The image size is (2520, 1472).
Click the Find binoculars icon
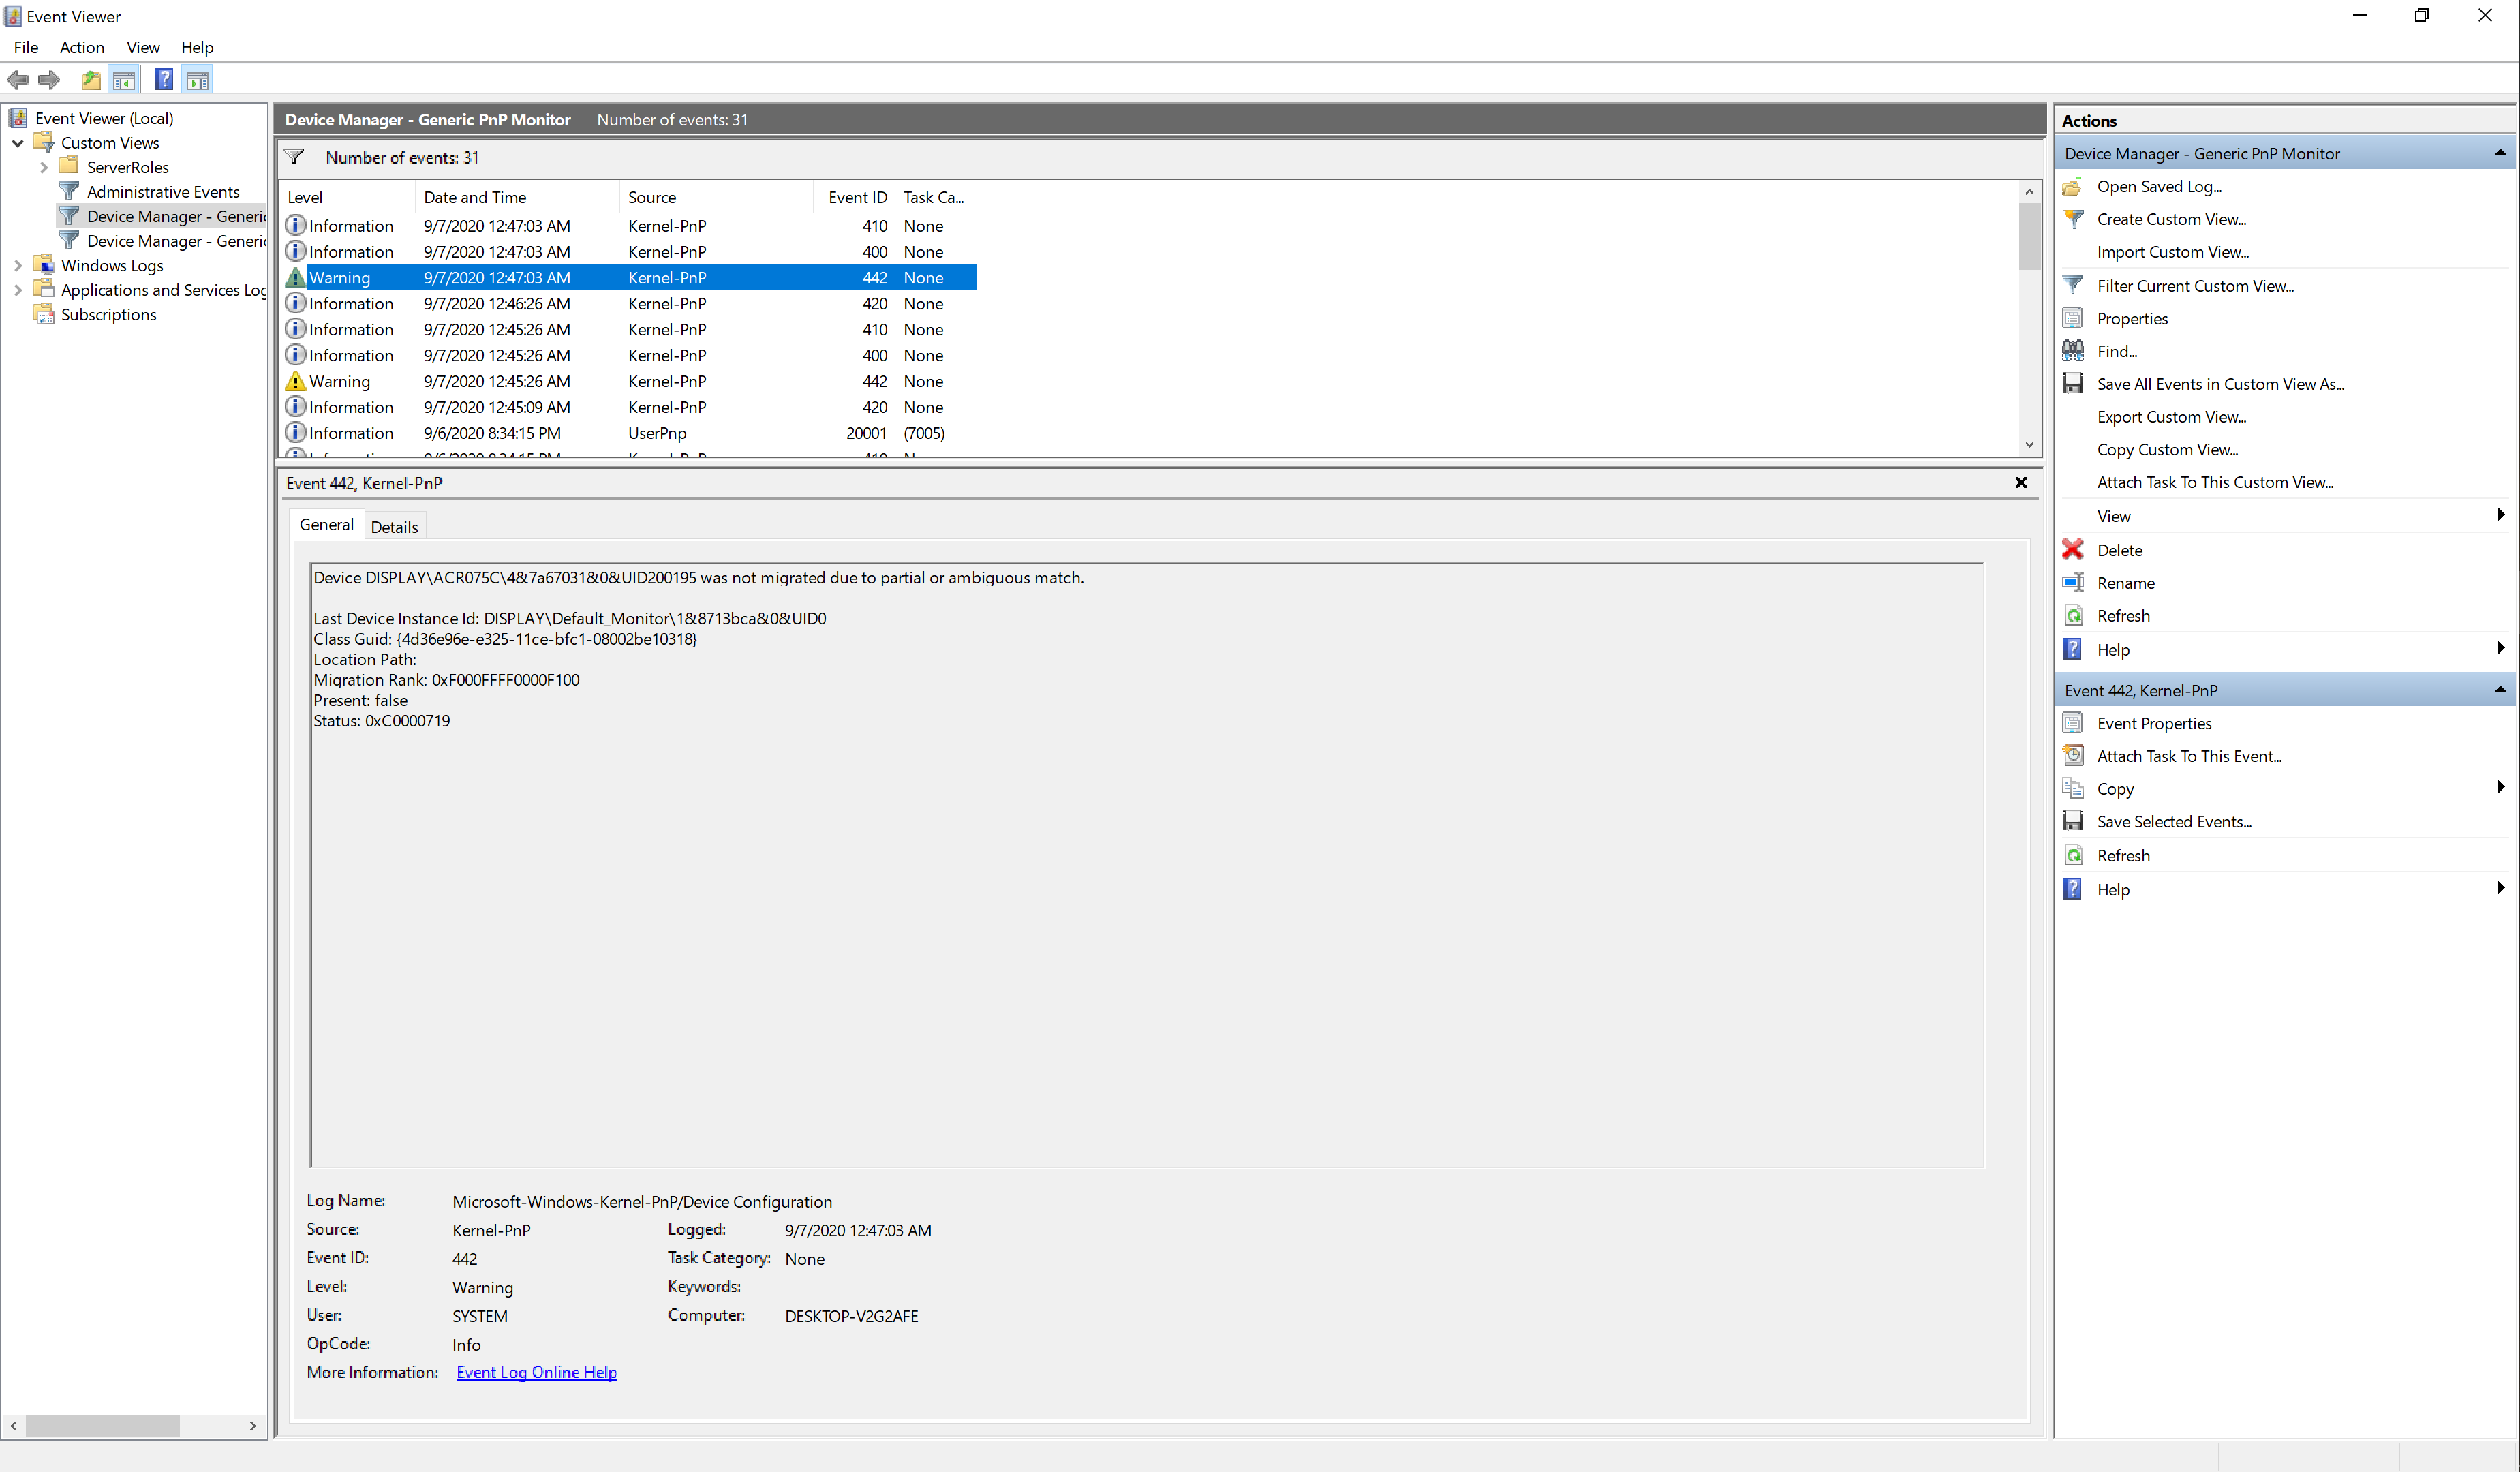point(2073,351)
